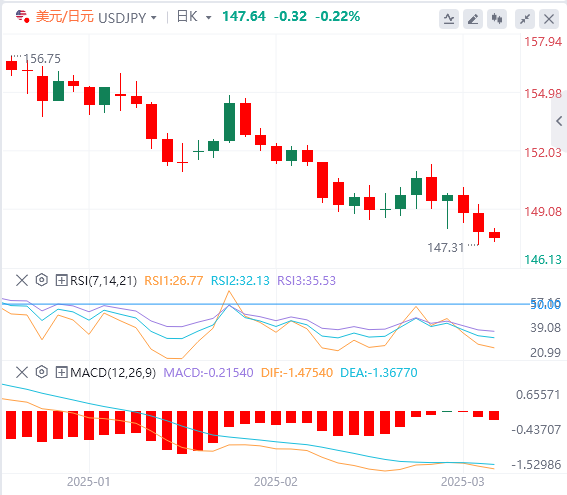Click the RSI(7,14,21) label
Screen dimensions: 567x495
coord(103,281)
